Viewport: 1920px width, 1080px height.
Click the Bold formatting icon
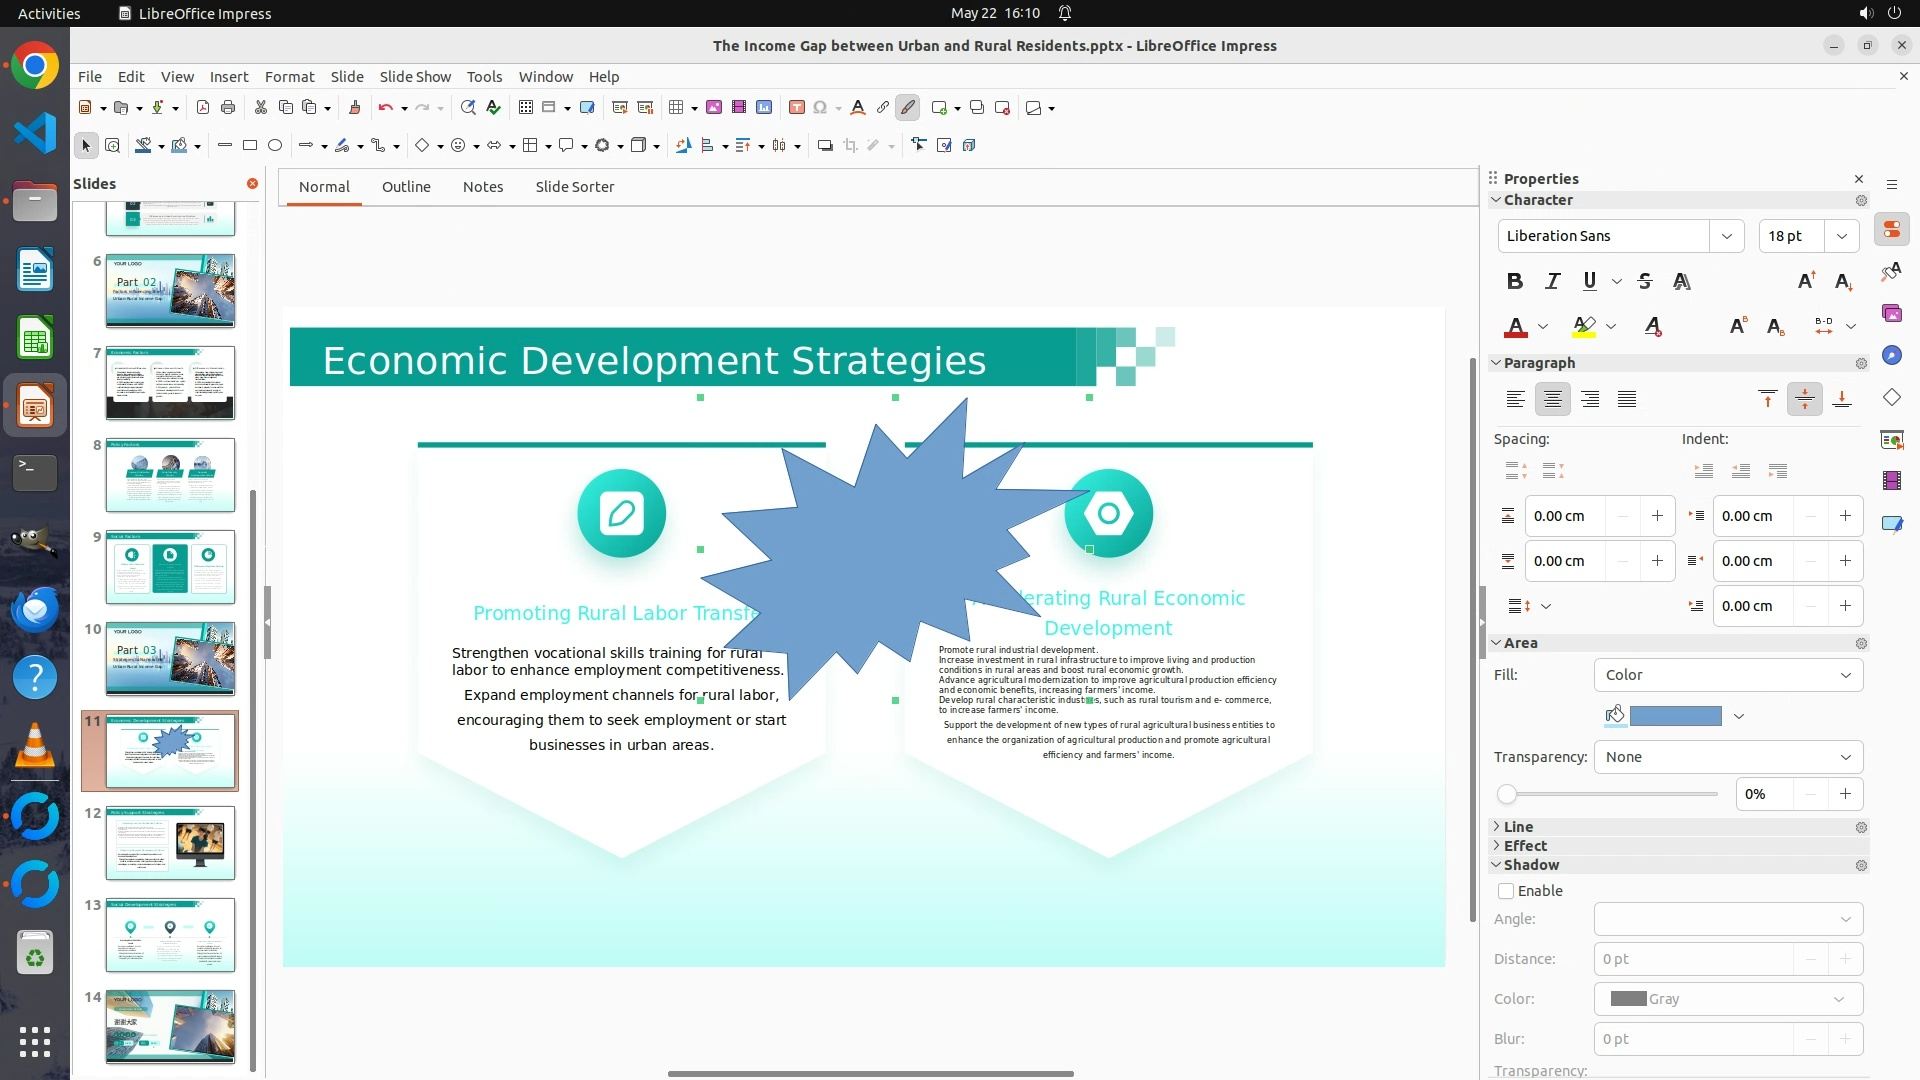[1515, 281]
